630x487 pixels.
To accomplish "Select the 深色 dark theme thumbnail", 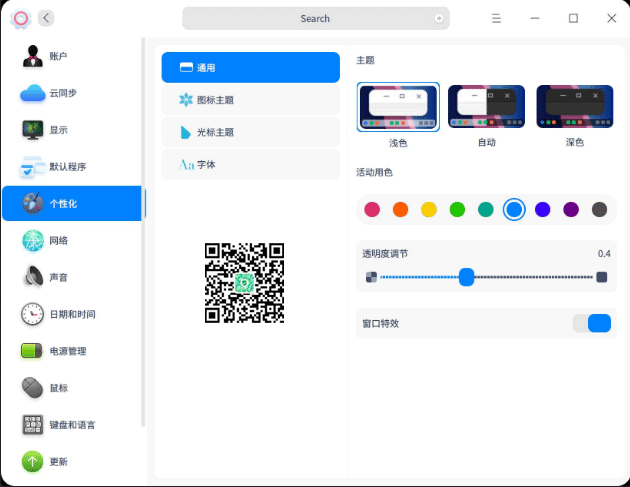I will click(575, 106).
